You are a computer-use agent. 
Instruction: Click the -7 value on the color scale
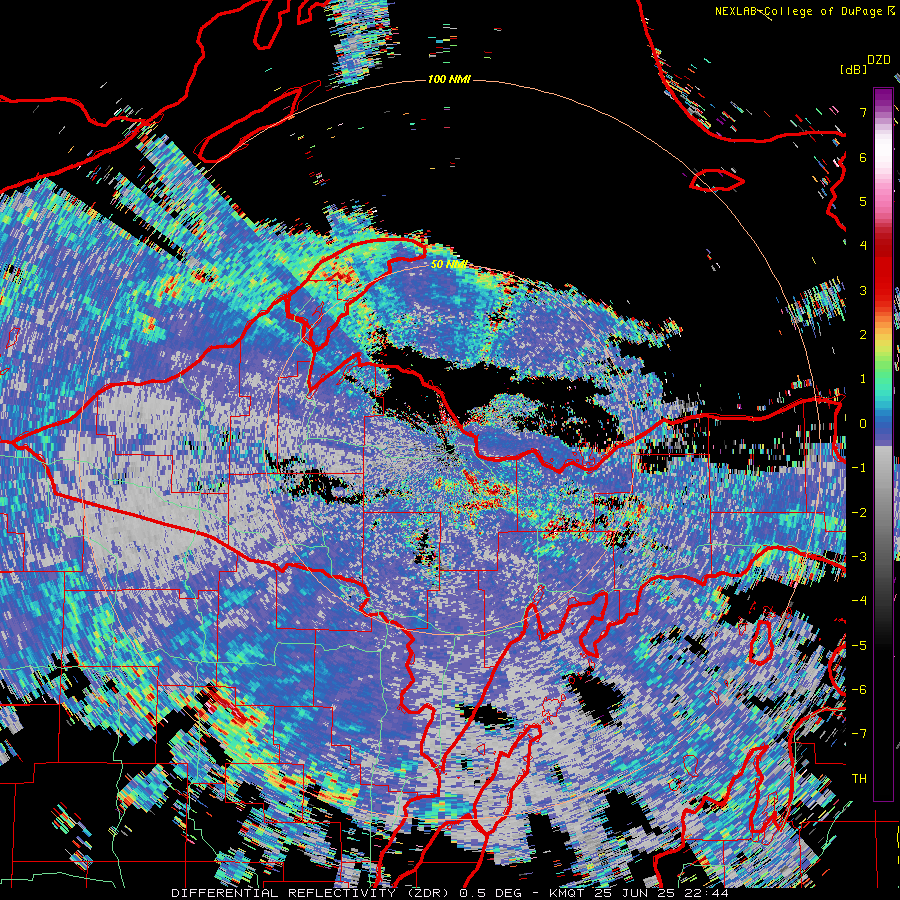[859, 734]
